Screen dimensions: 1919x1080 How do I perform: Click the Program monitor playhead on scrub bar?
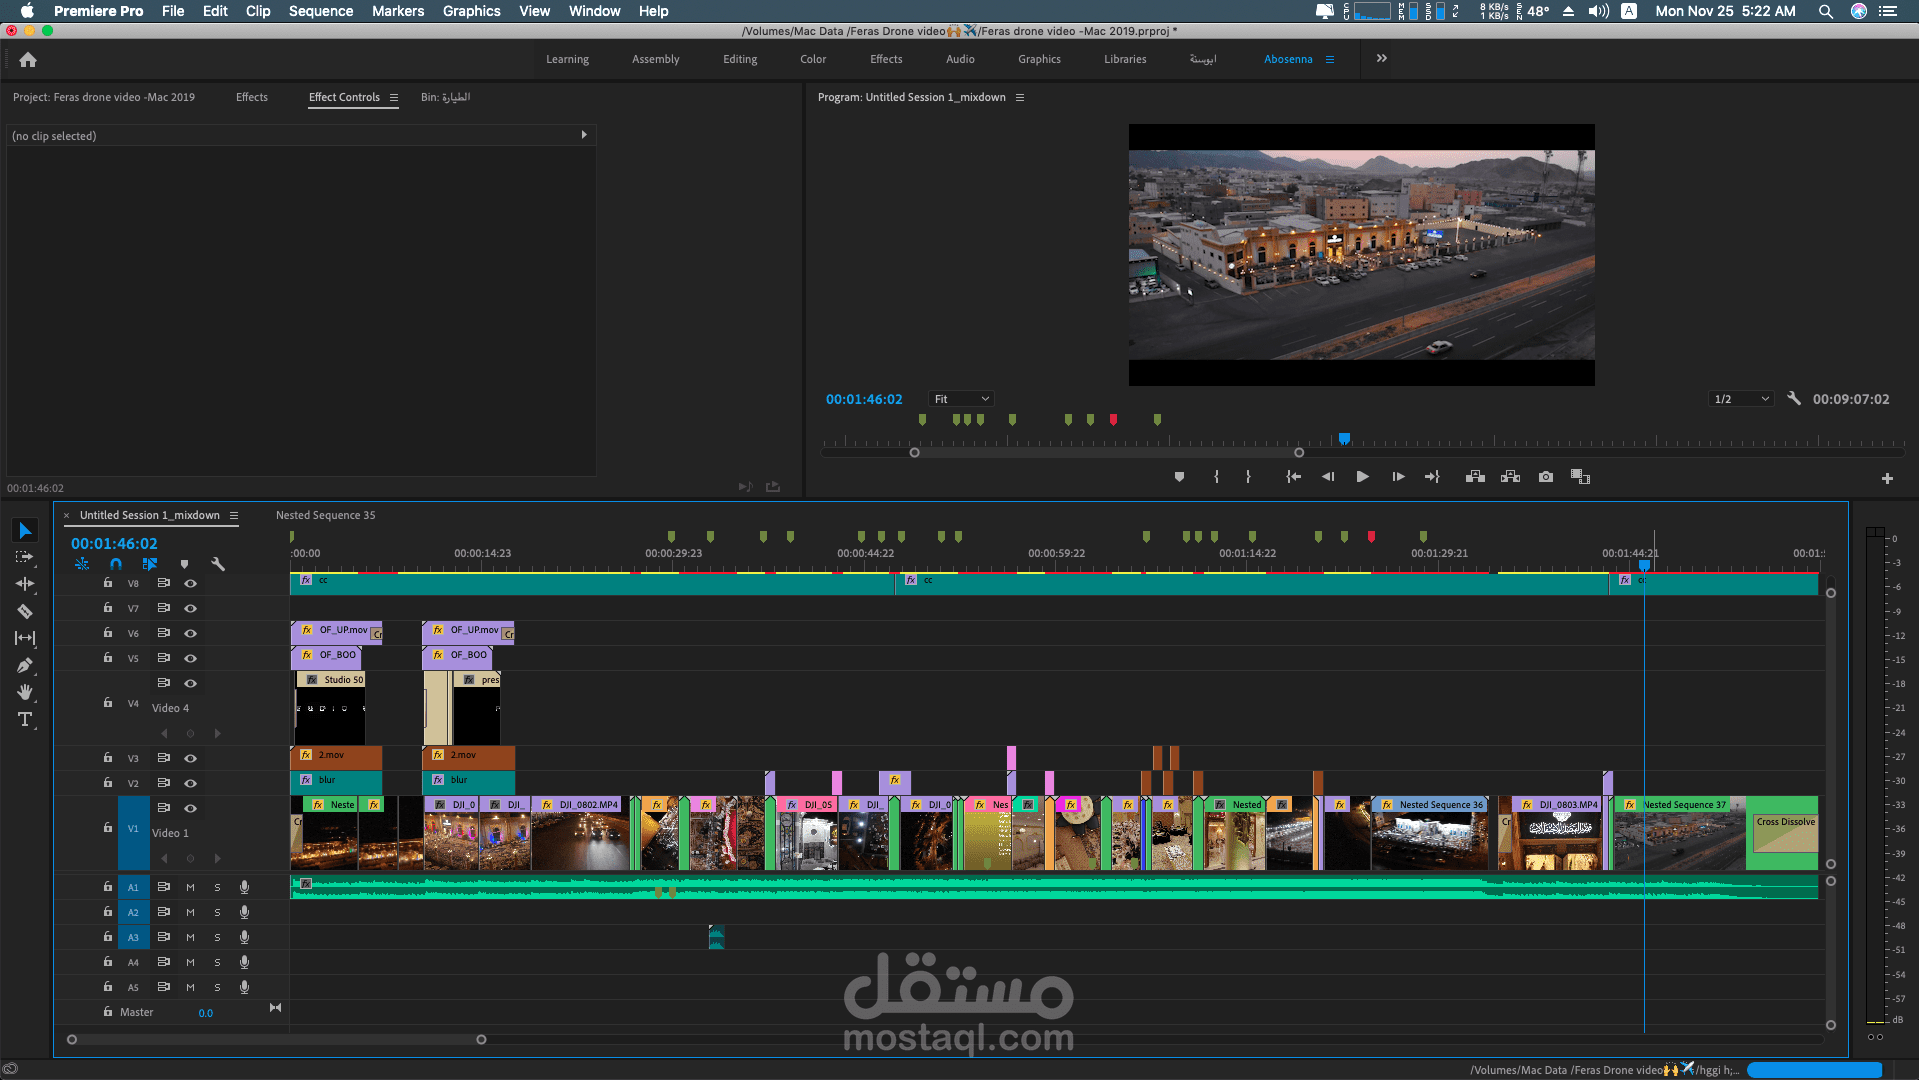(x=1345, y=438)
